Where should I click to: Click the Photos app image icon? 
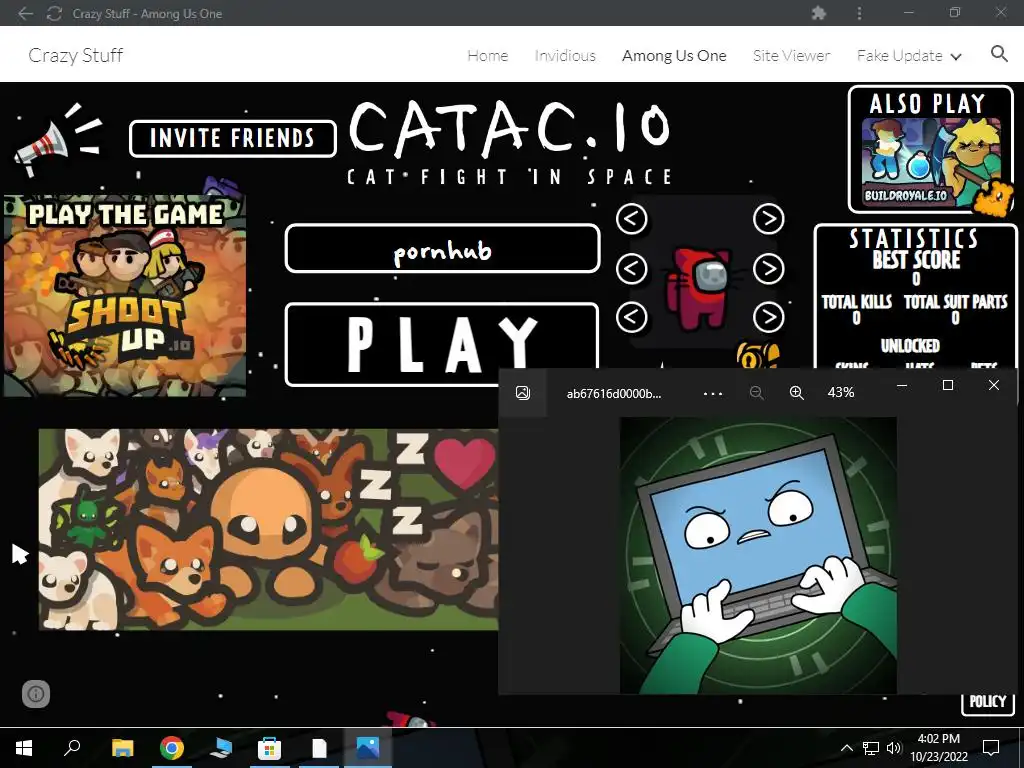click(522, 392)
